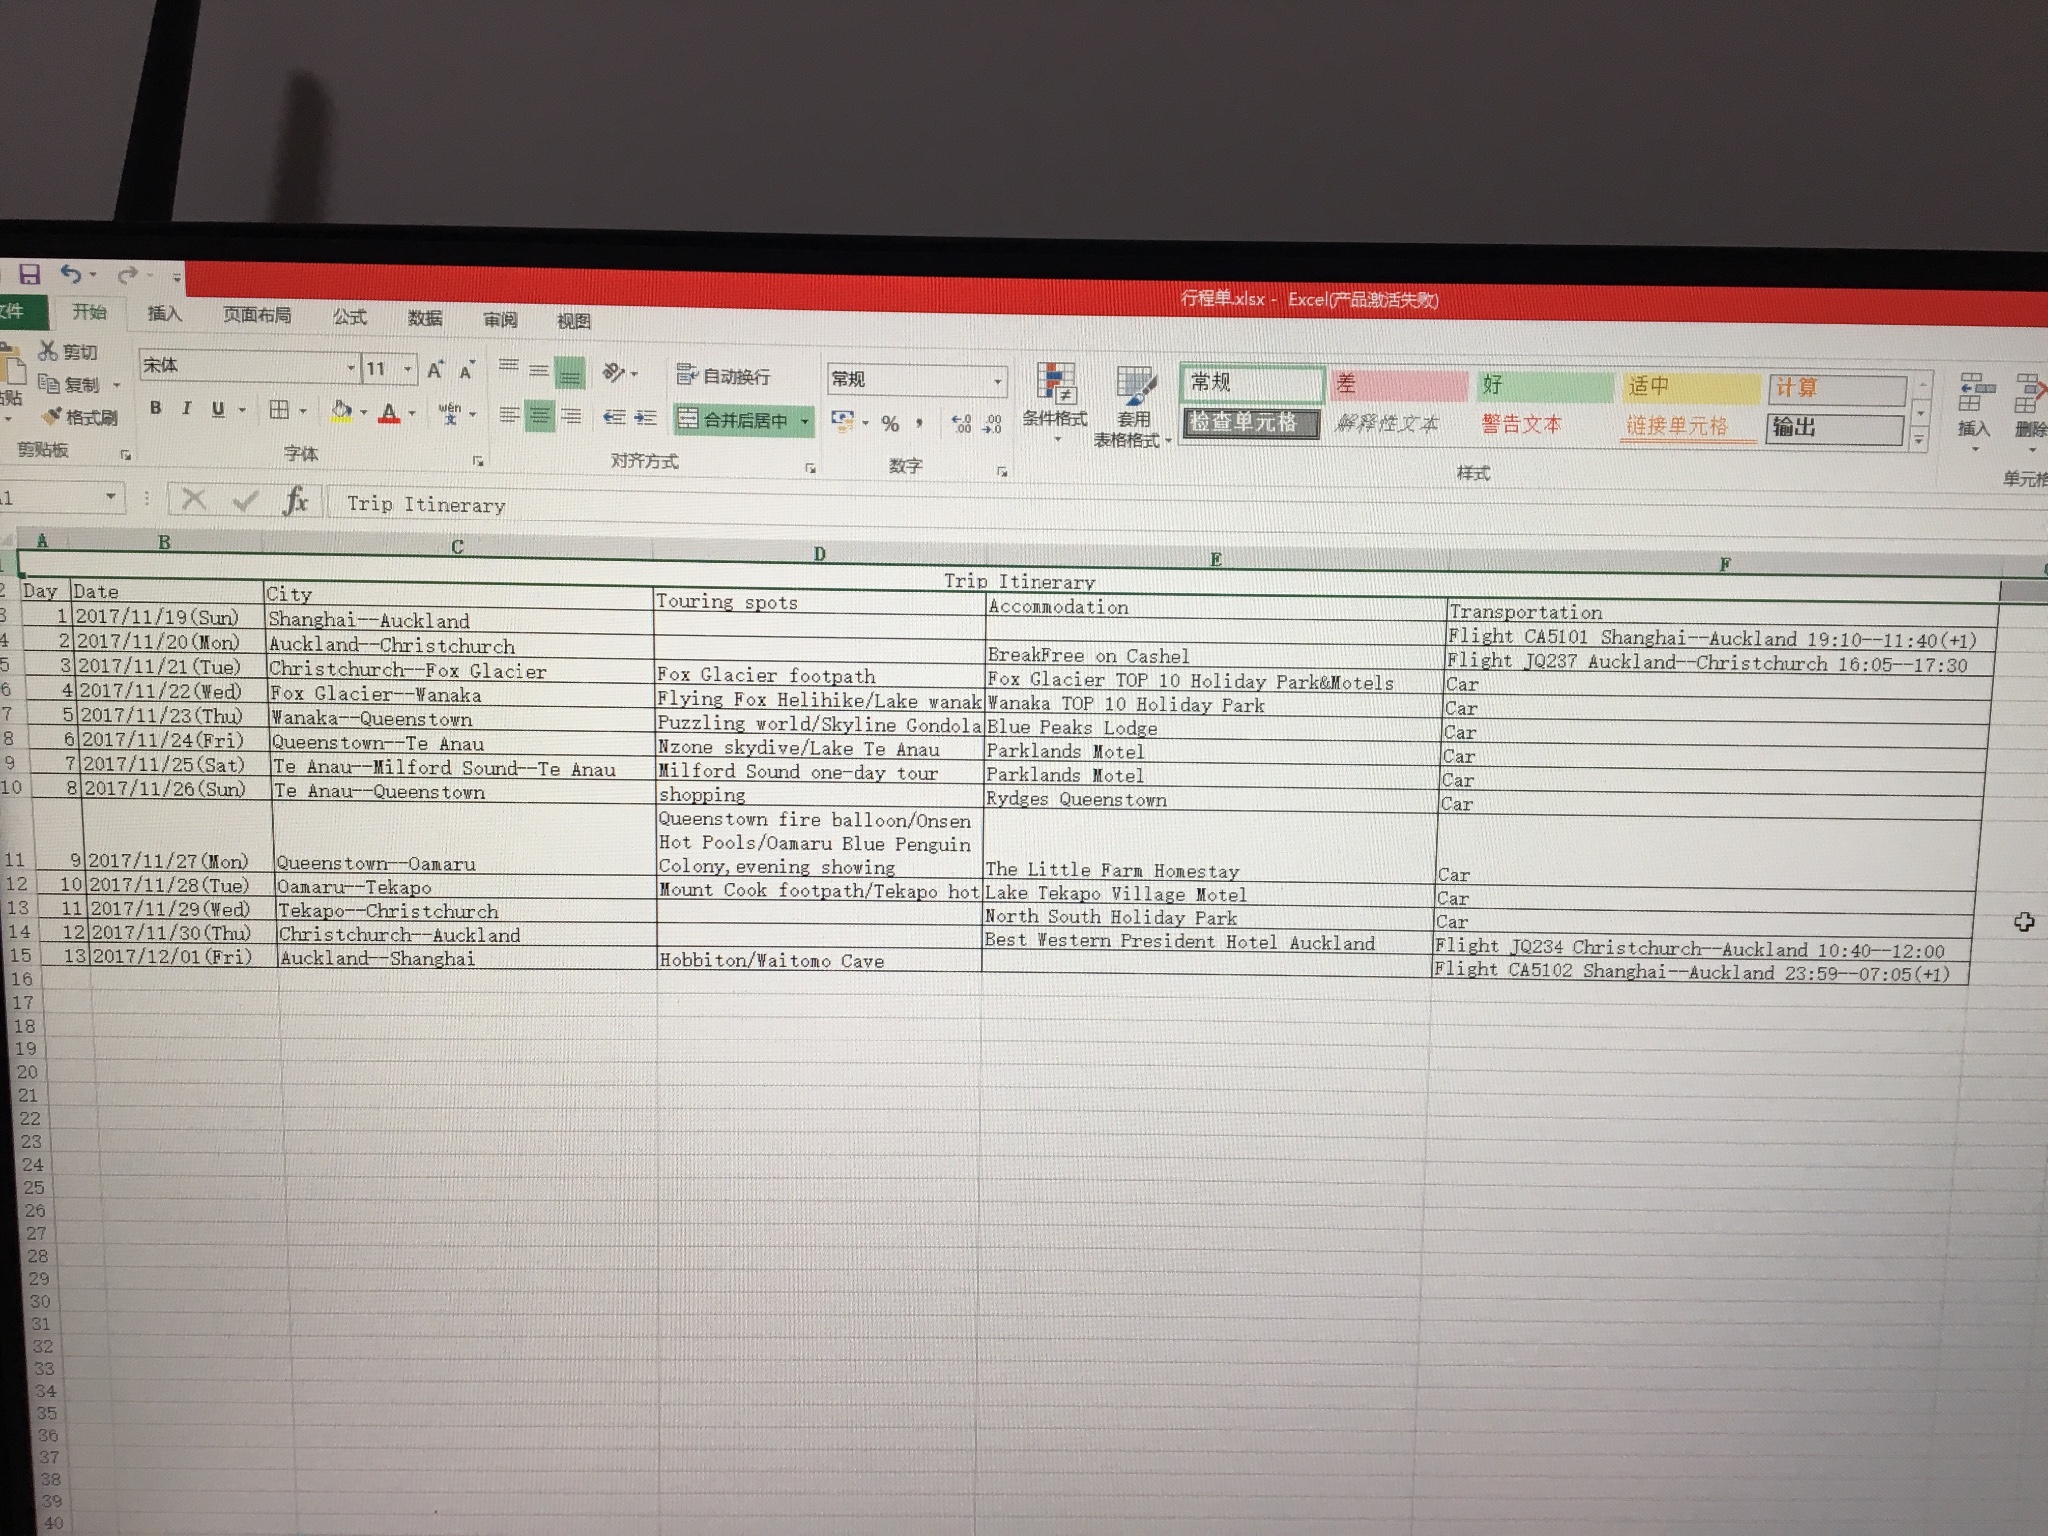Open the number format dropdown showing 常规
The width and height of the screenshot is (2048, 1536).
[997, 381]
